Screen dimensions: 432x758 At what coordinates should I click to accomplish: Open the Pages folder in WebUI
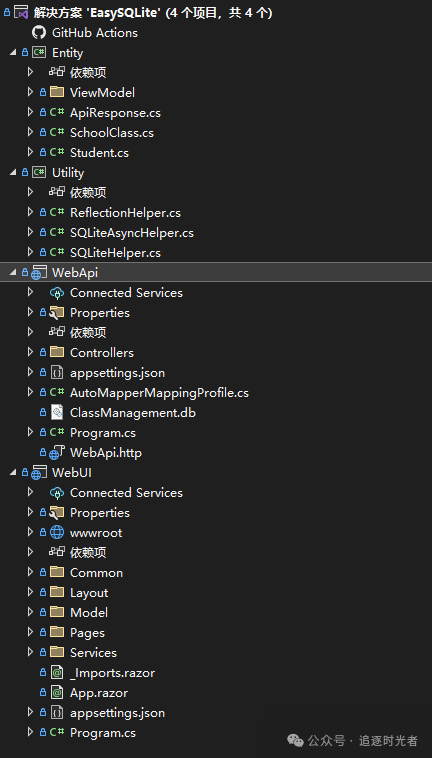[x=87, y=632]
